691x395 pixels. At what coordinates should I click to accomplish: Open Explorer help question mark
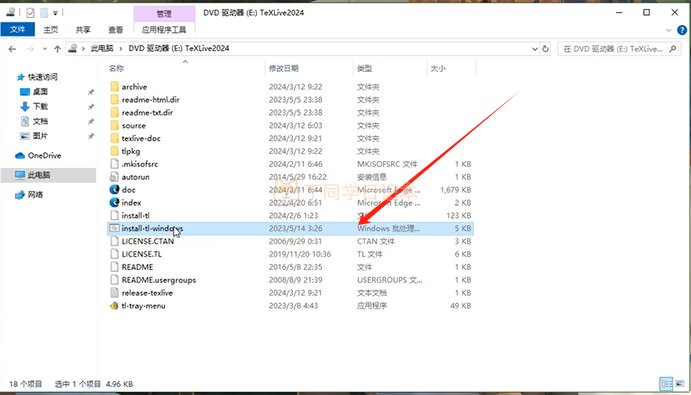click(x=682, y=30)
